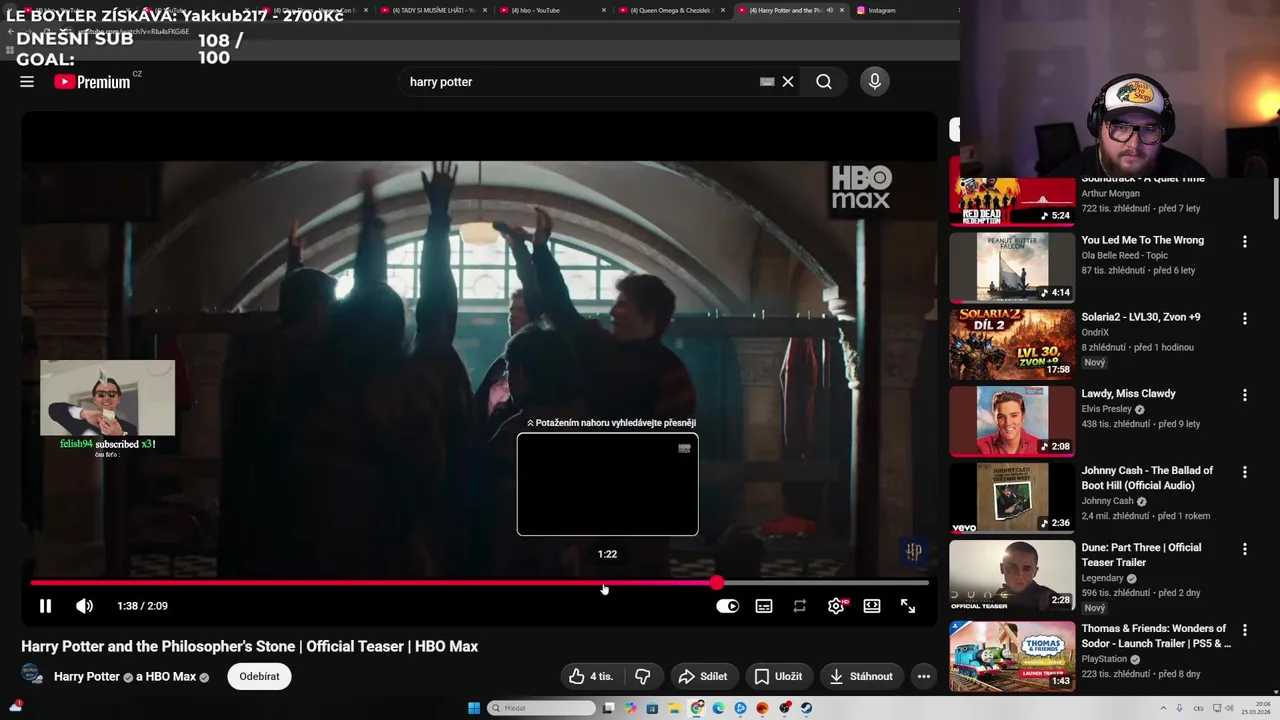Viewport: 1280px width, 720px height.
Task: Open OndriX channel name
Action: tap(1096, 332)
